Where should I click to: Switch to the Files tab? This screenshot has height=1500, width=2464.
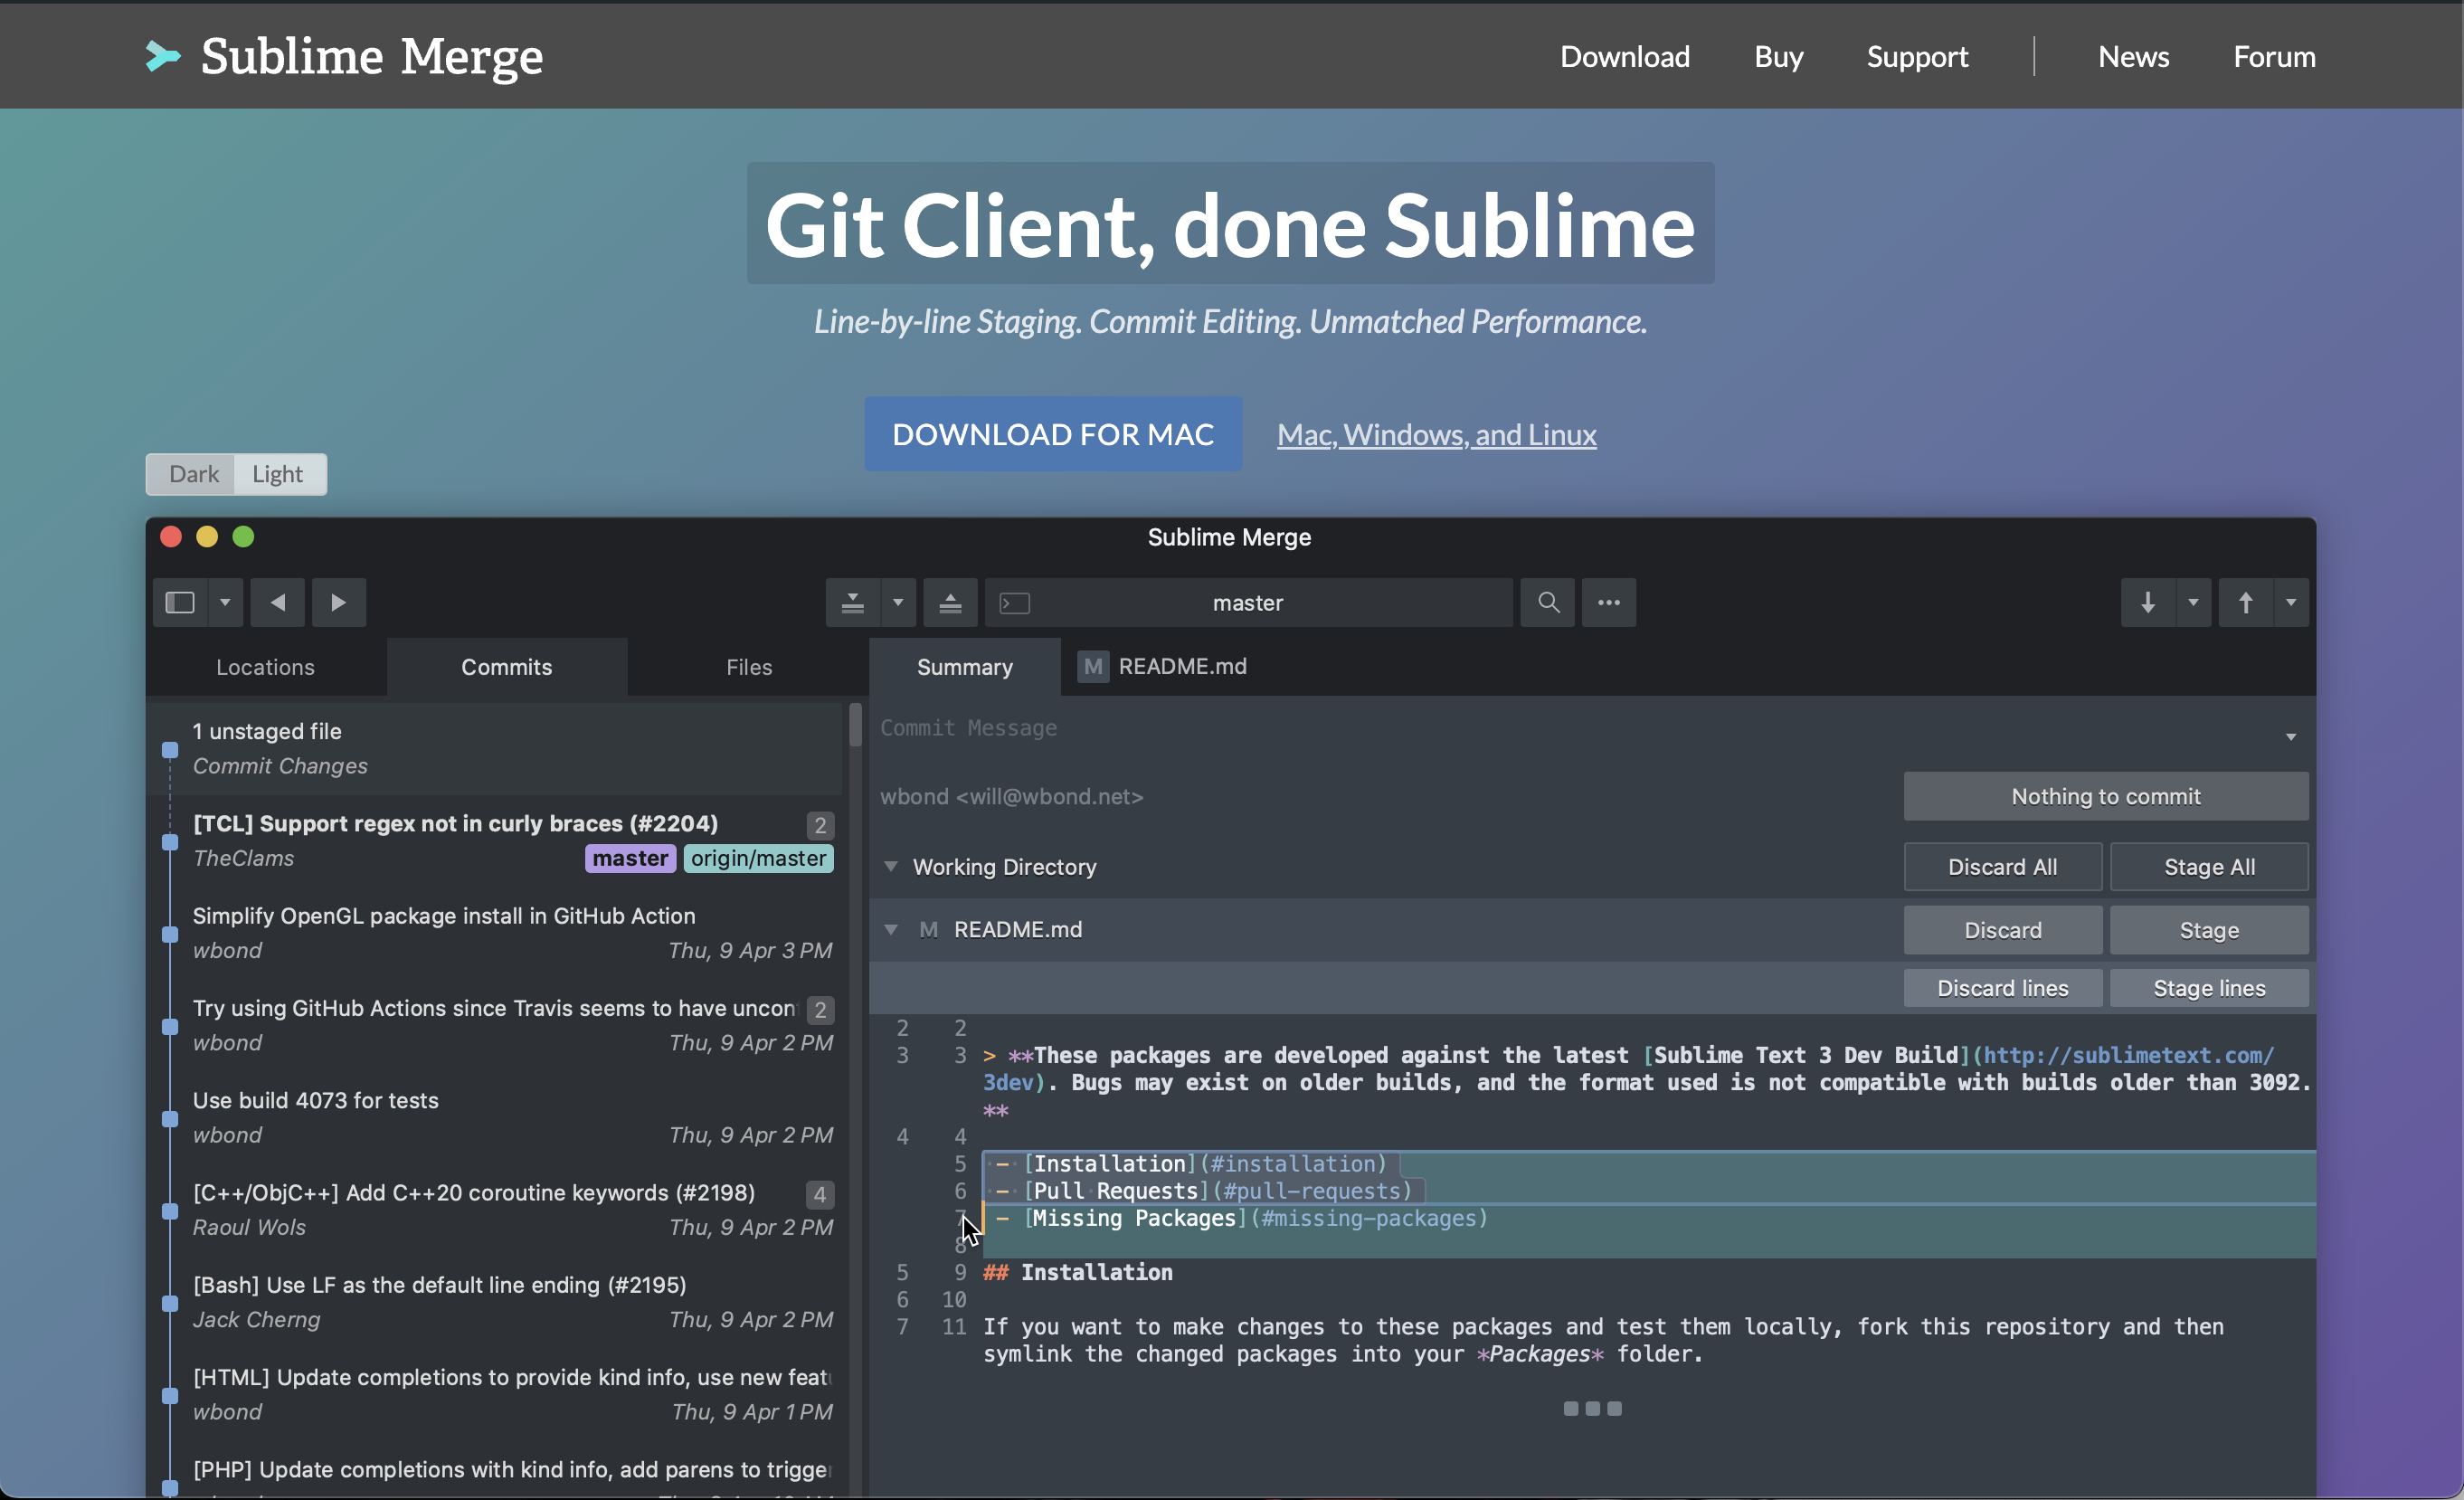click(748, 667)
